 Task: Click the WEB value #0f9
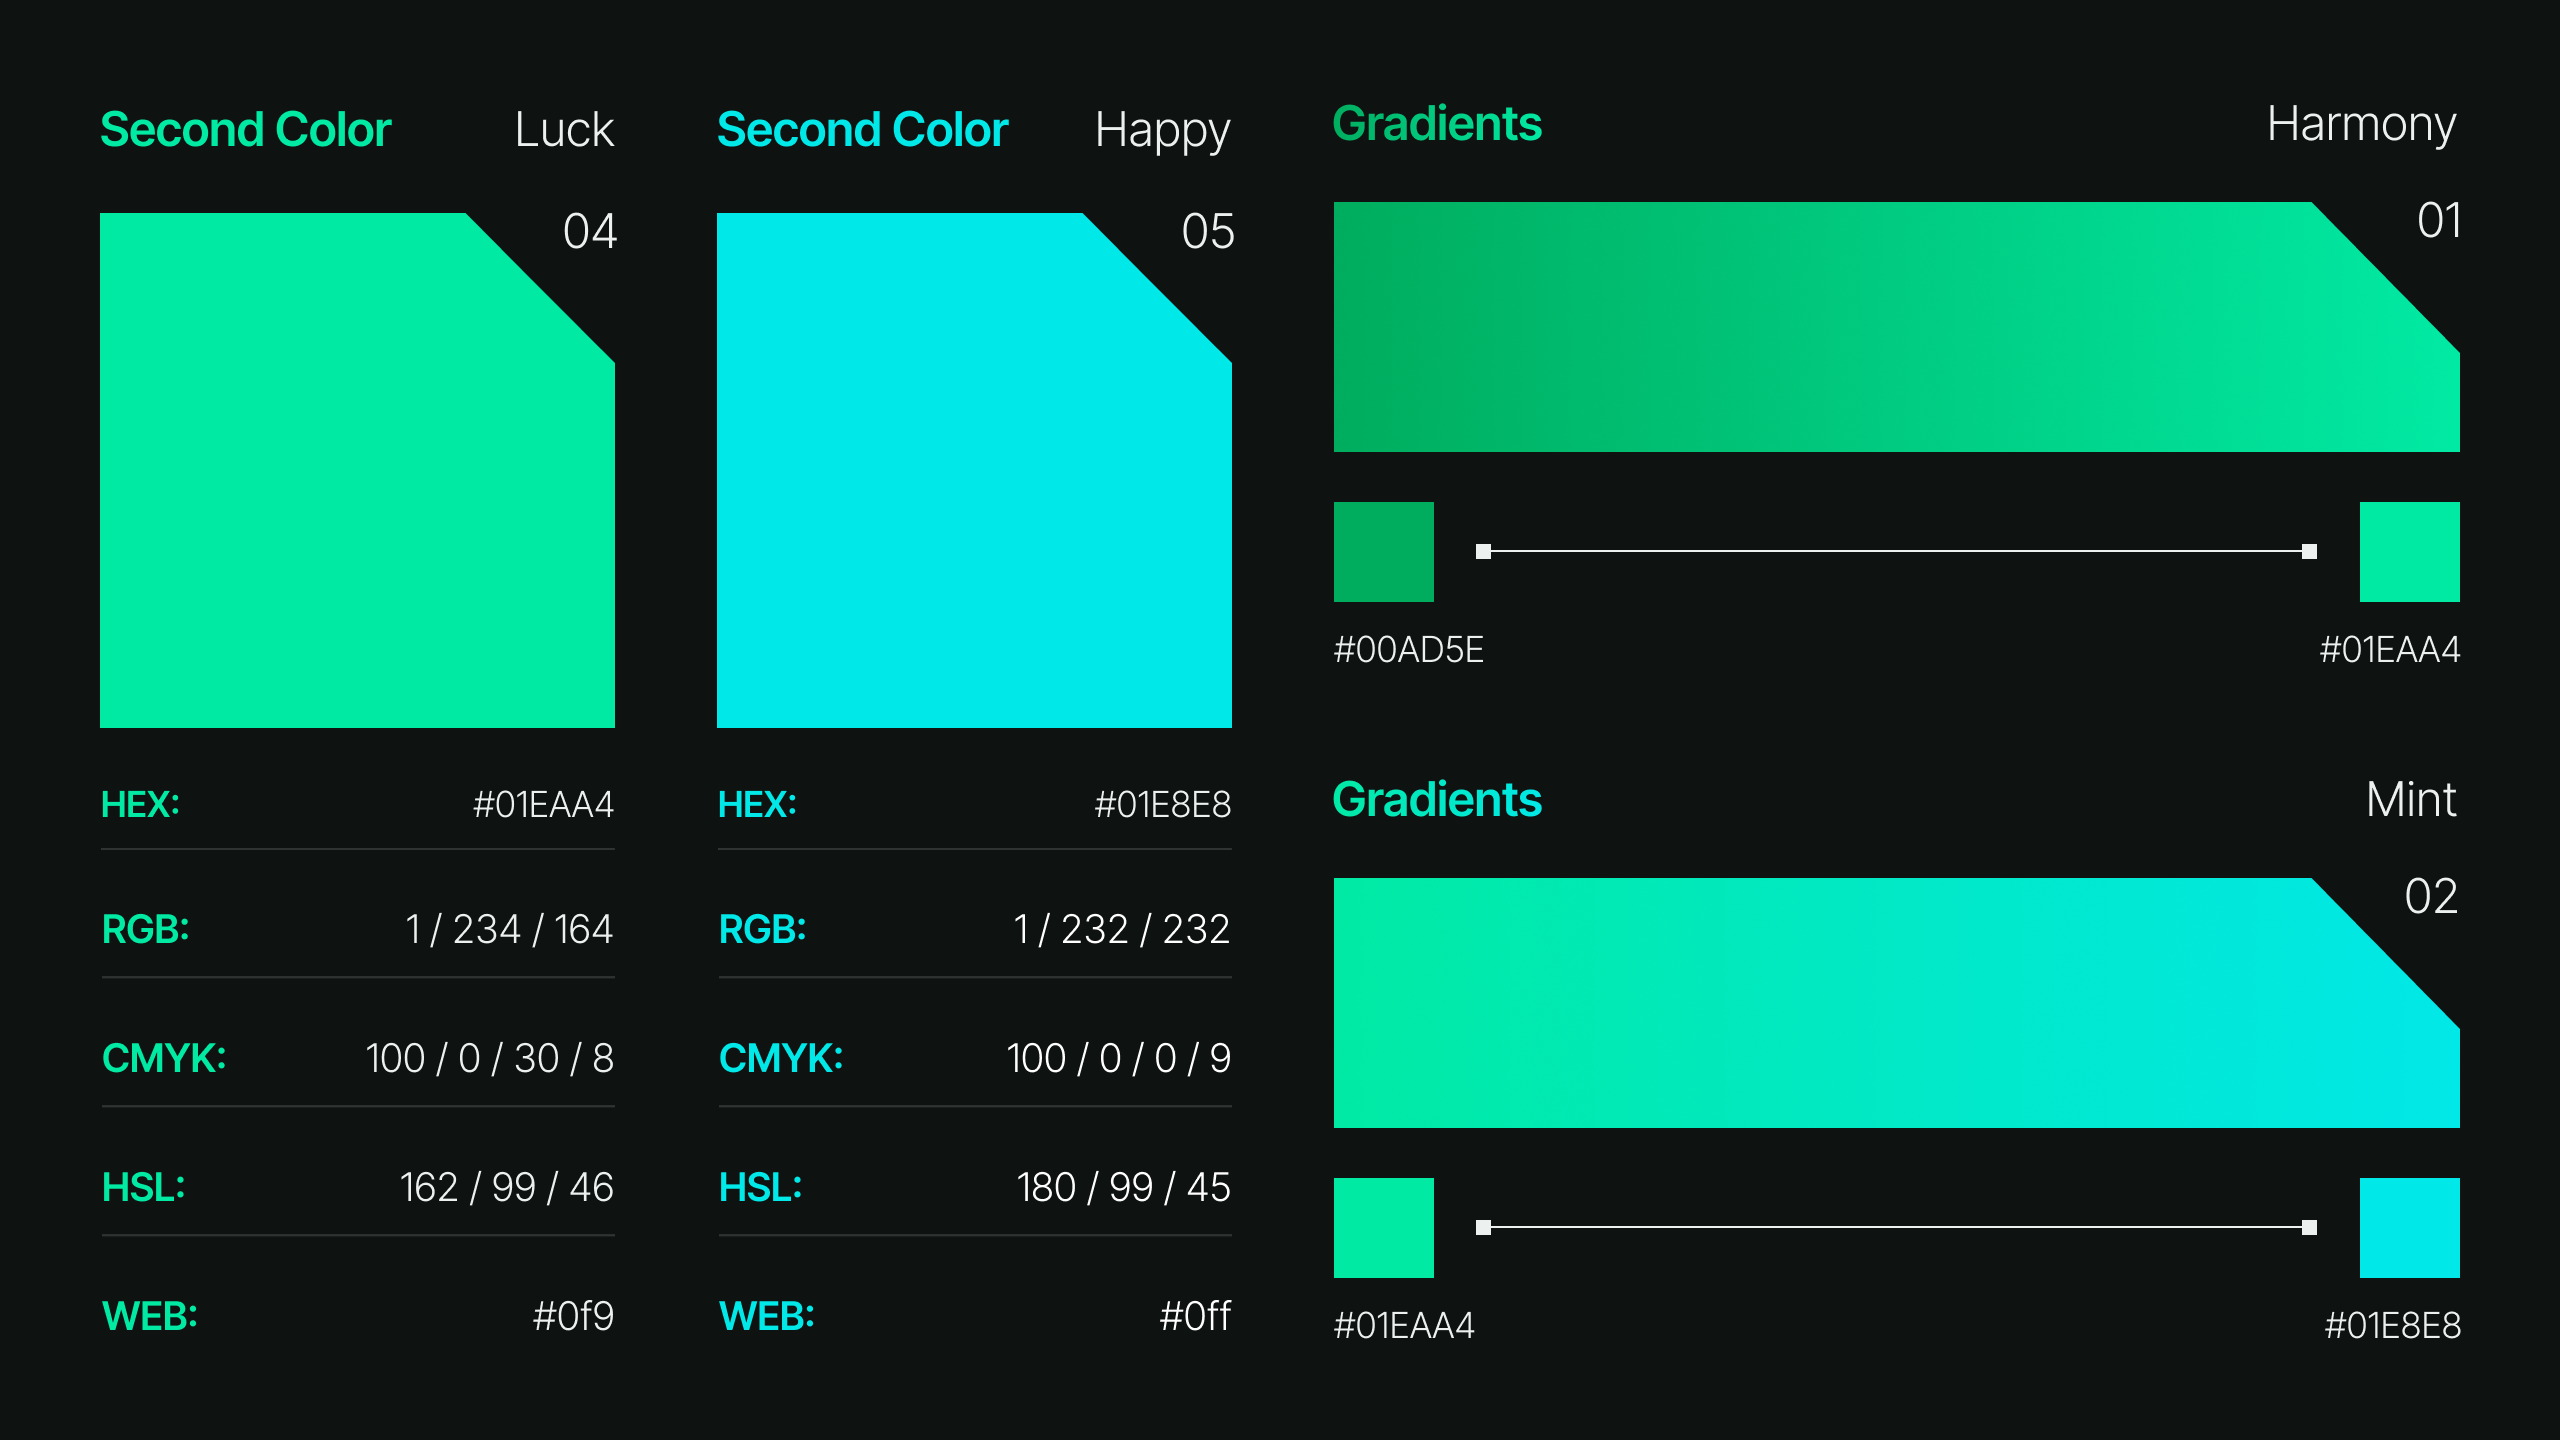click(573, 1316)
